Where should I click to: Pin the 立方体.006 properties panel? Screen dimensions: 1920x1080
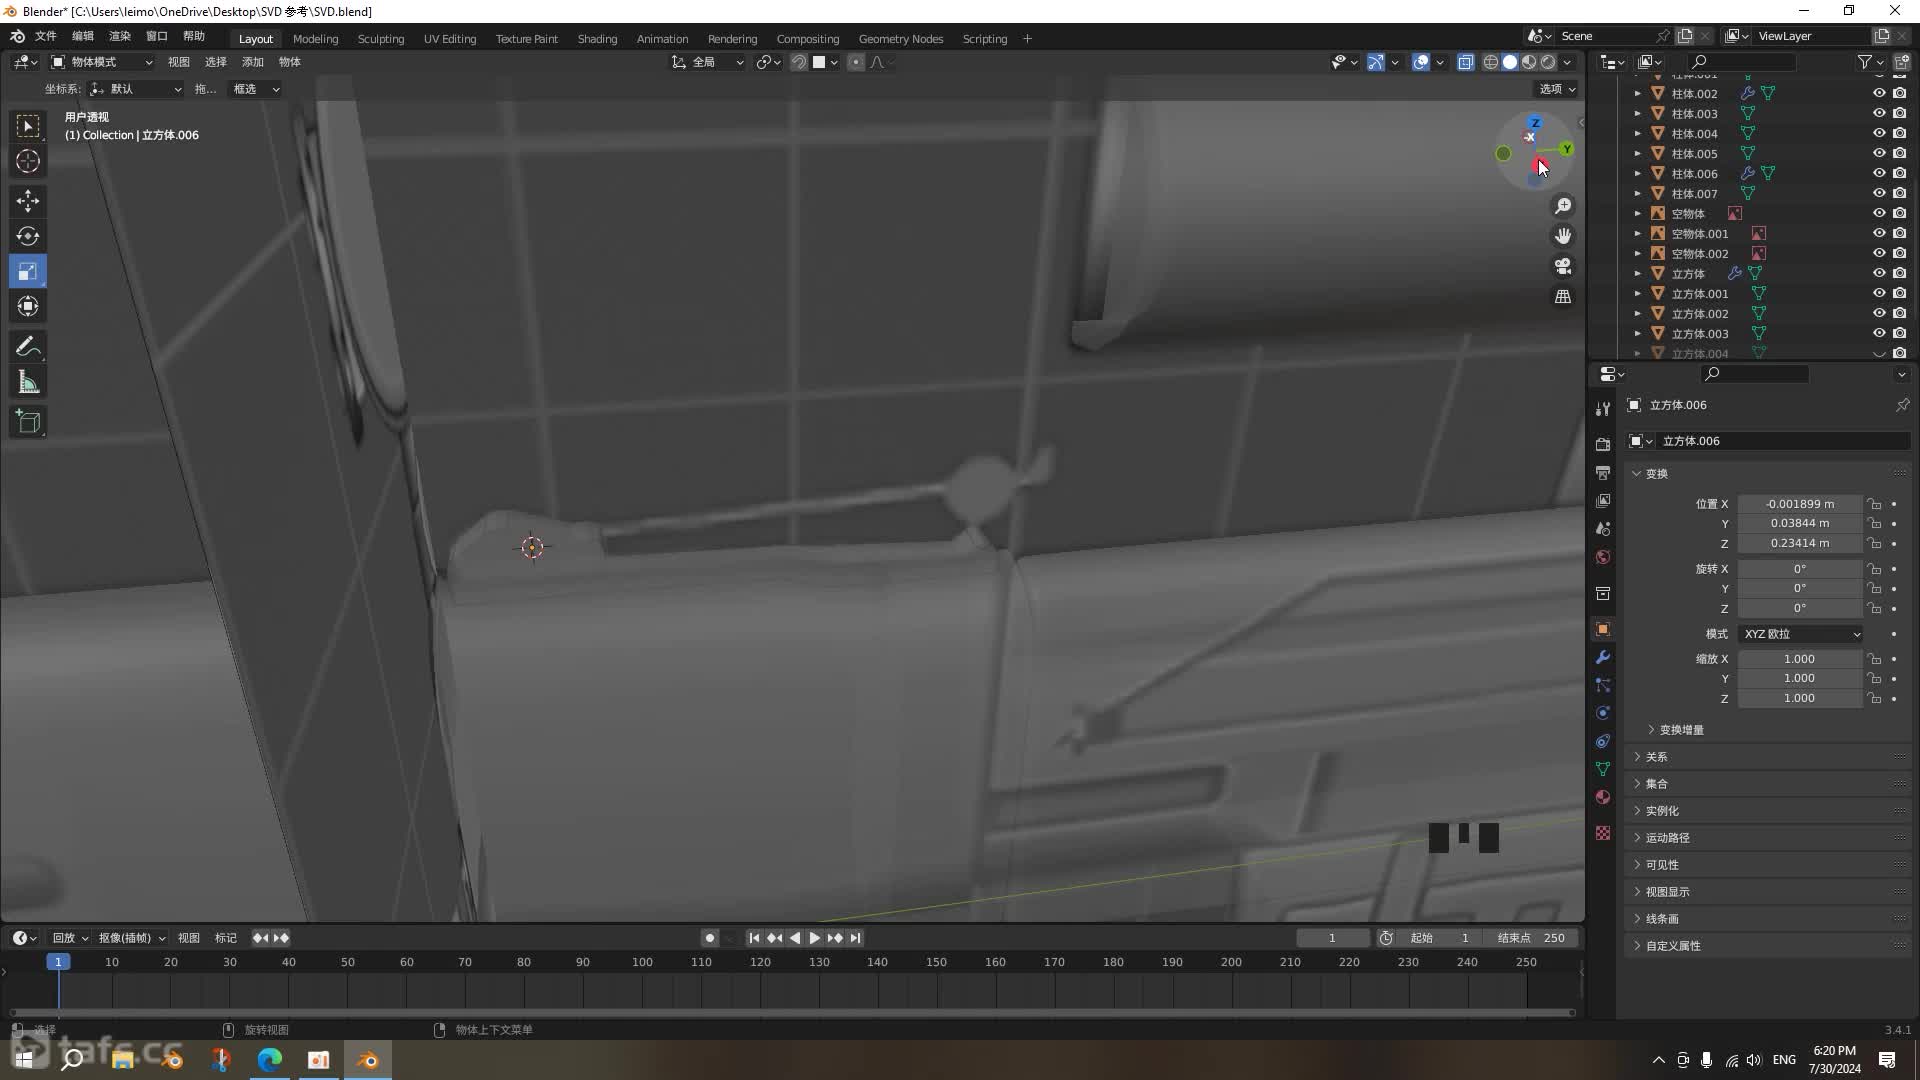[x=1902, y=405]
